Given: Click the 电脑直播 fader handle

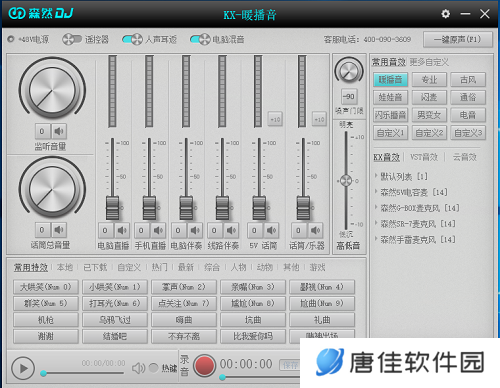Looking at the screenshot, I should point(113,208).
